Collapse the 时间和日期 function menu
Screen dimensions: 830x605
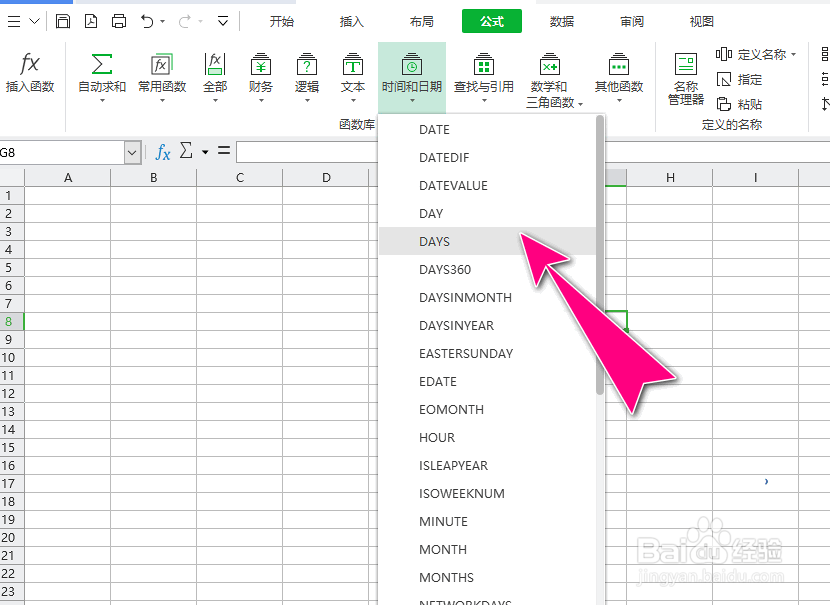[412, 77]
